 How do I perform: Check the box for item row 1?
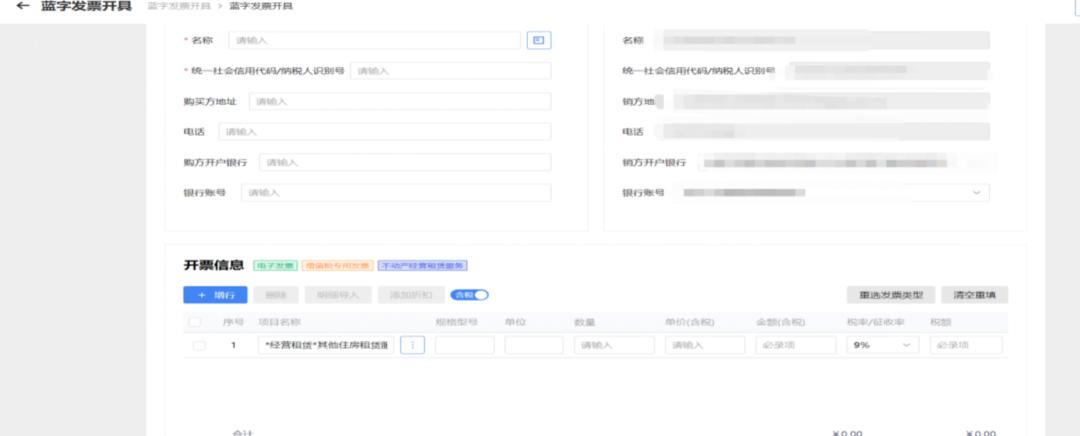coord(199,346)
